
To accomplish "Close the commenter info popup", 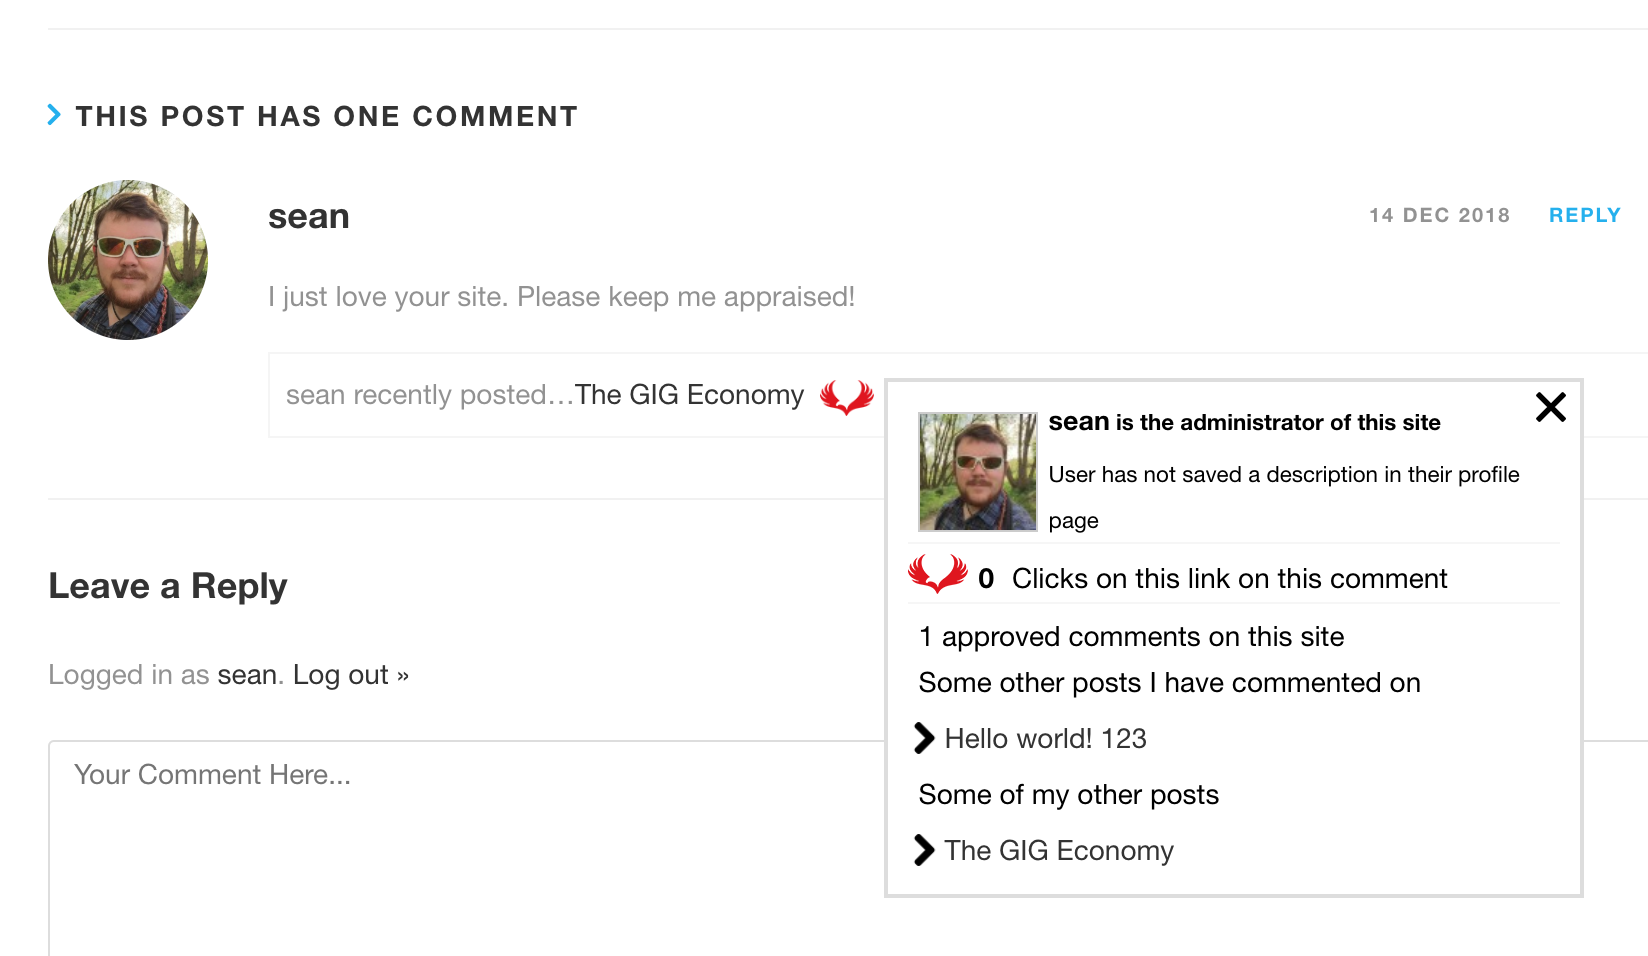I will tap(1550, 407).
